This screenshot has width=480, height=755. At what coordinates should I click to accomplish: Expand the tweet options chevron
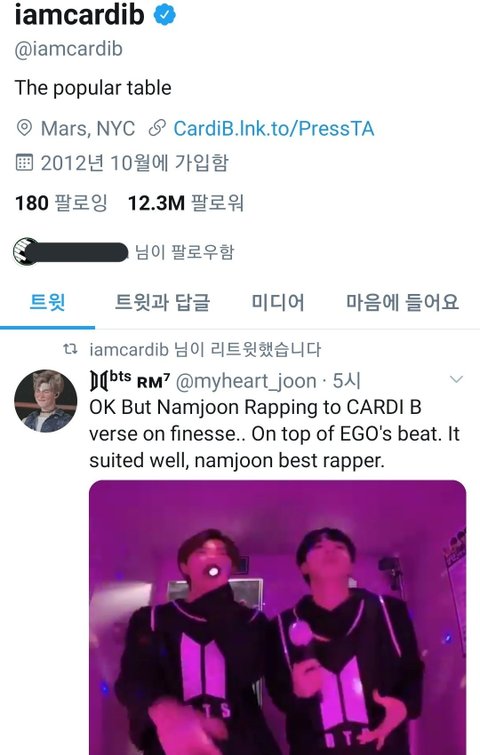[x=456, y=379]
